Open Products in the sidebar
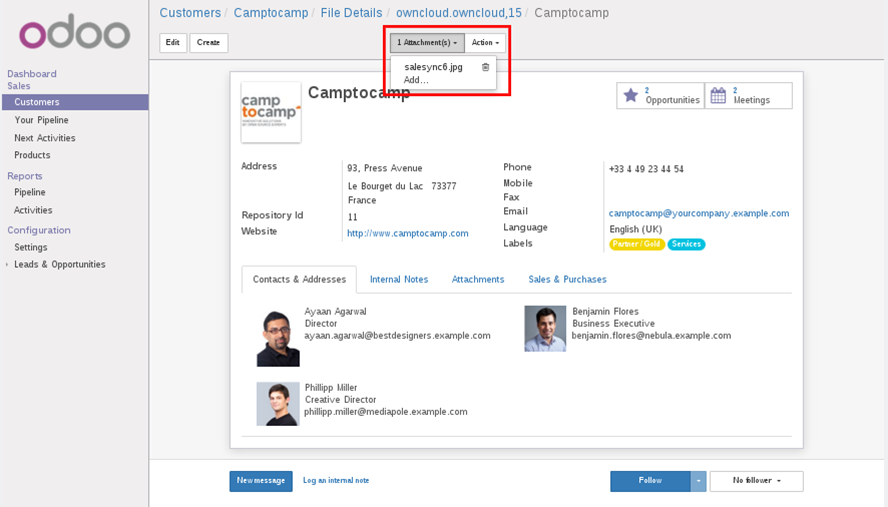The width and height of the screenshot is (888, 507). point(32,155)
